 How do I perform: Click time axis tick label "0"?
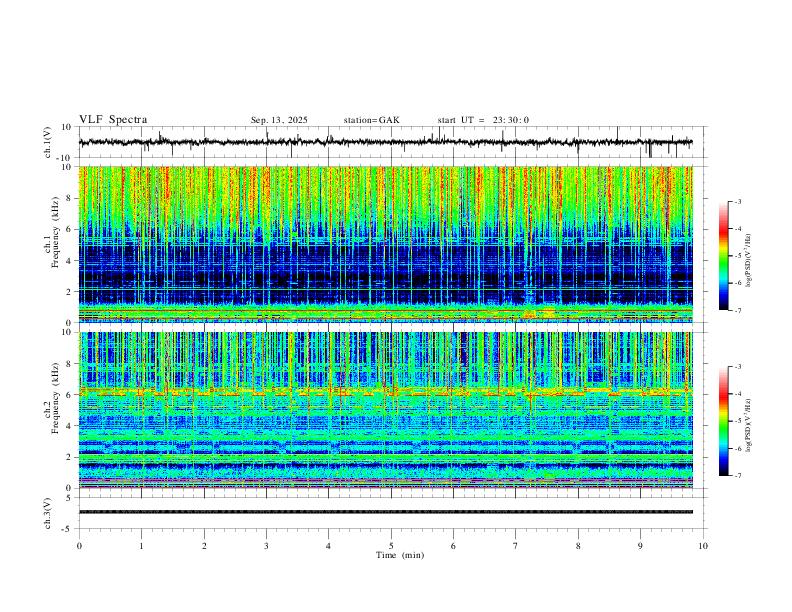tap(79, 546)
